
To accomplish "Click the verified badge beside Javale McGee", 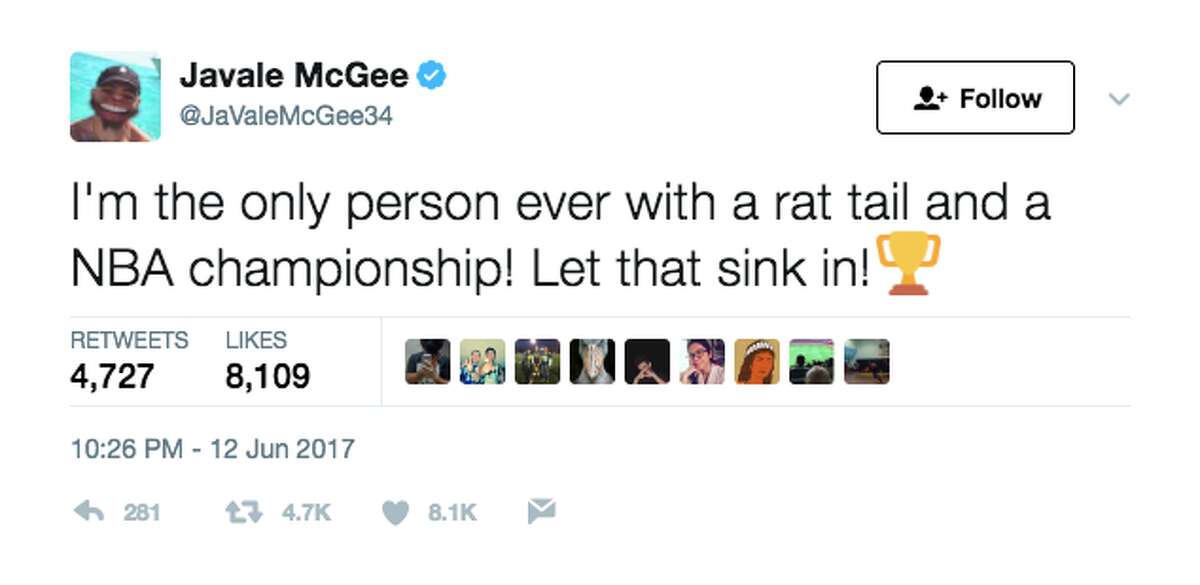I will pos(432,74).
